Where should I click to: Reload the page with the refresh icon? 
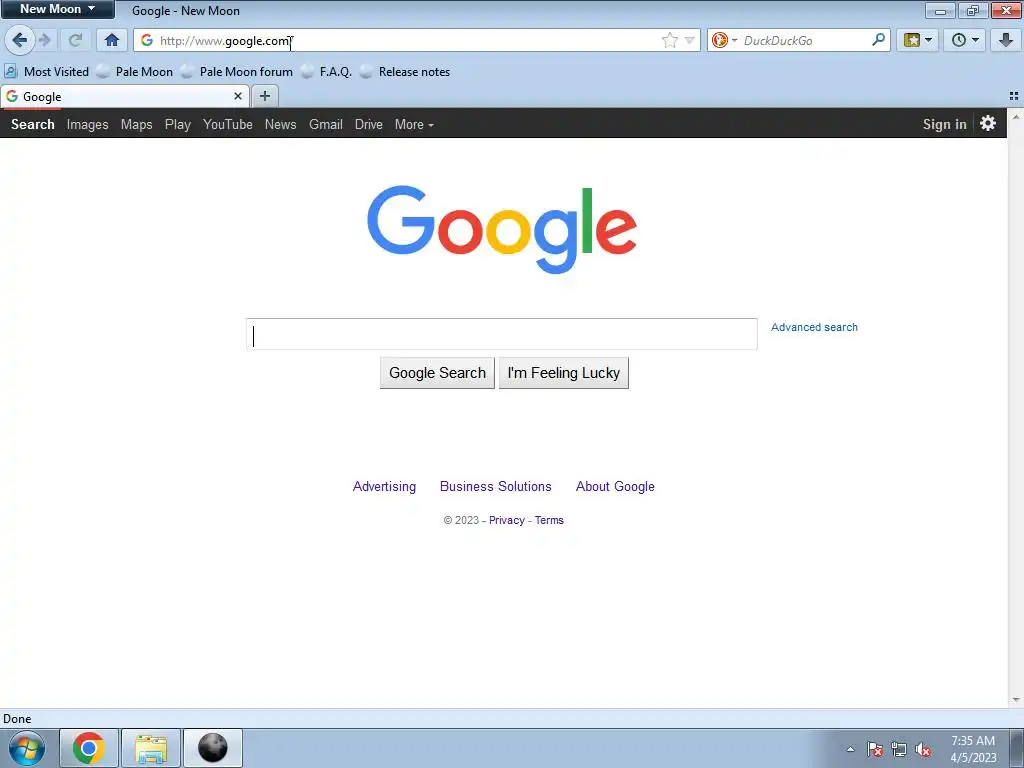75,40
